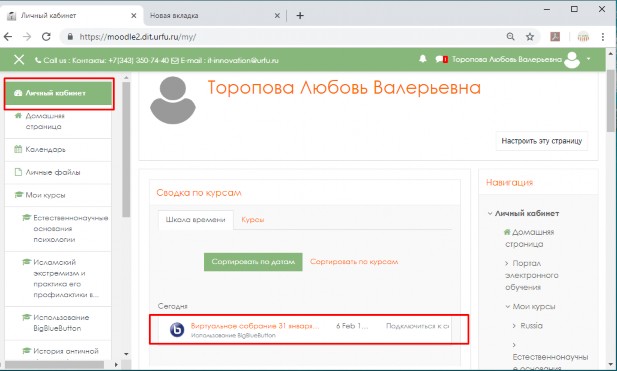The image size is (617, 371).
Task: Go back with browser back arrow
Action: click(8, 37)
